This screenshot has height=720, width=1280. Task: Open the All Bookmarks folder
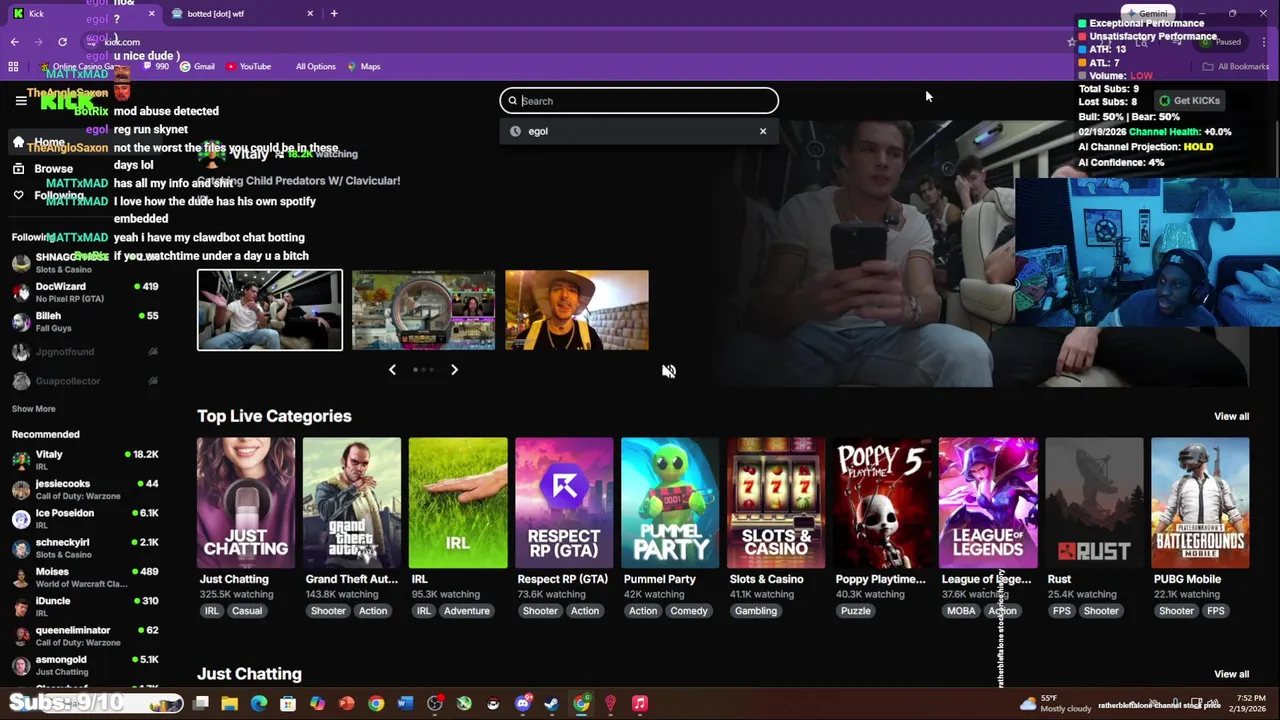(1236, 67)
